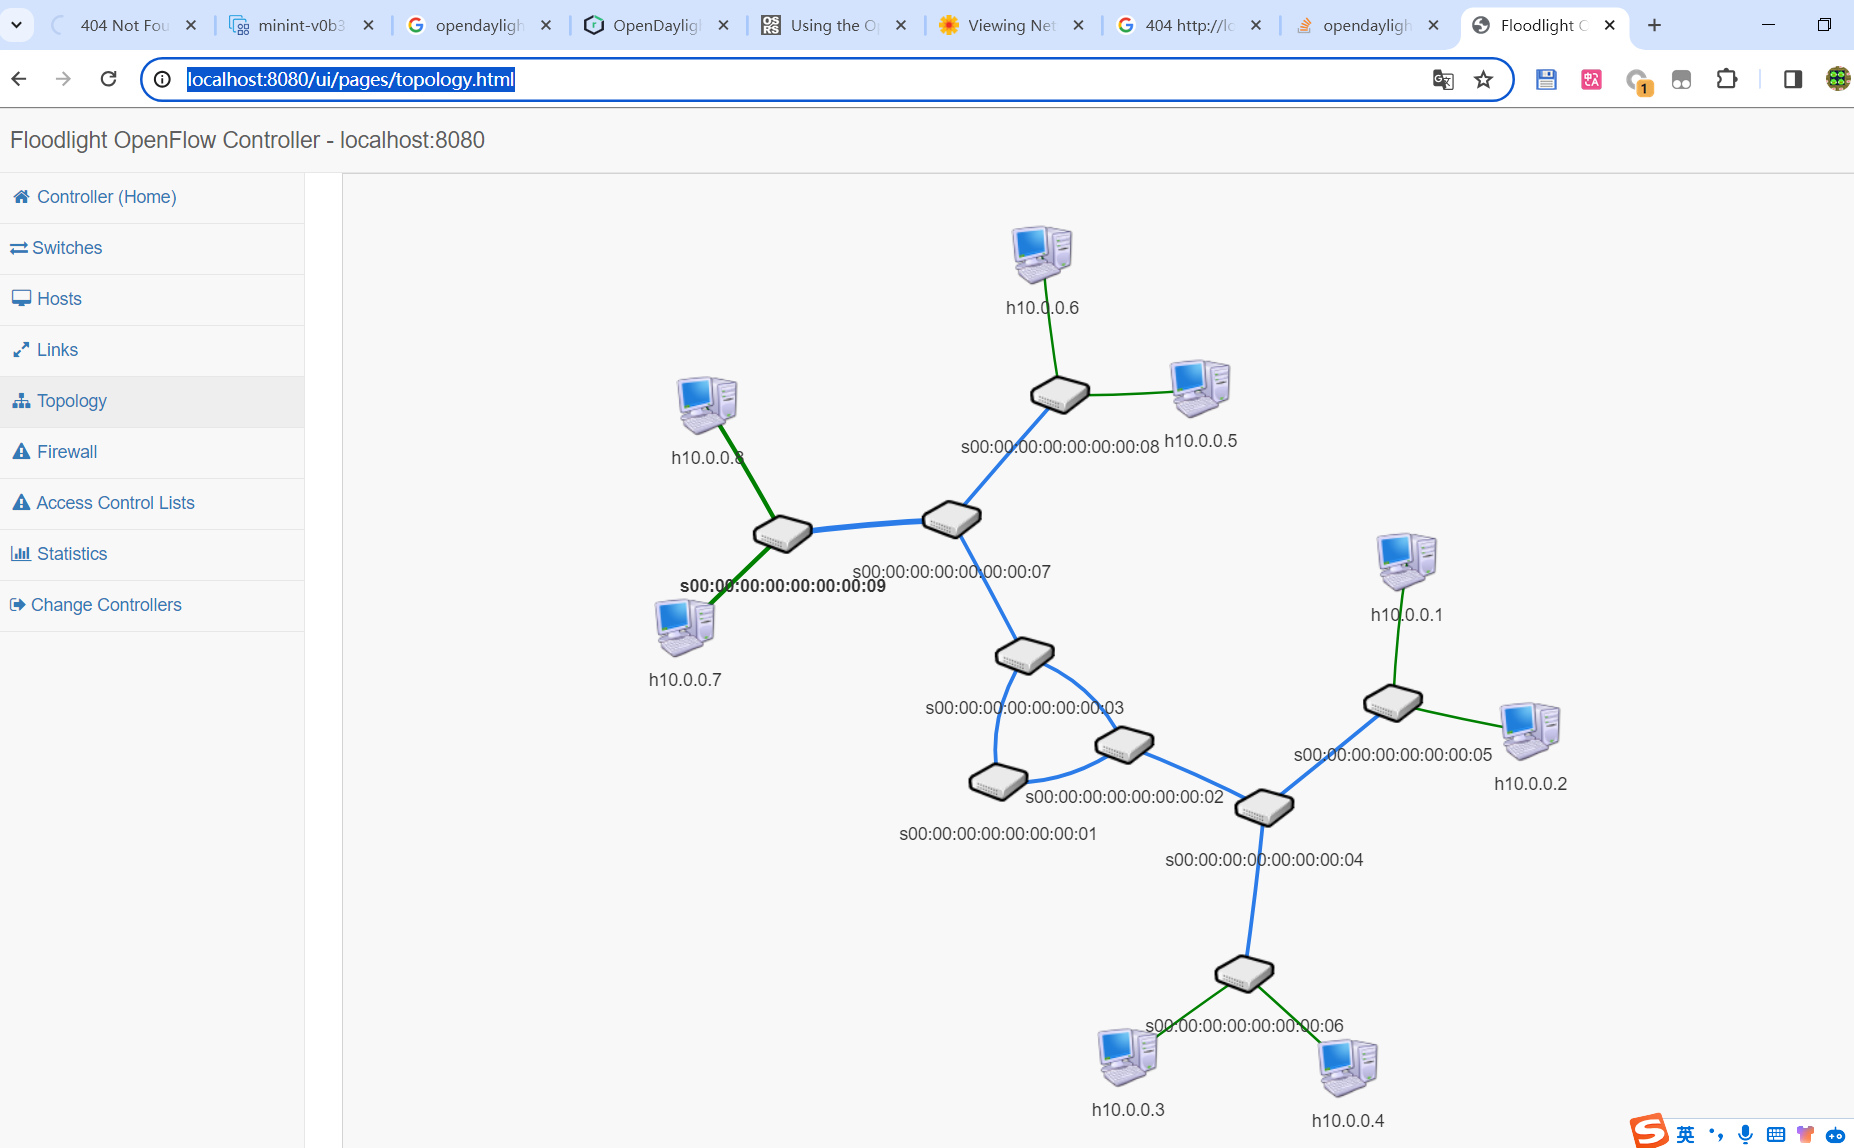Select switch node ending :04
Screen dimensions: 1854x1148
point(1265,807)
